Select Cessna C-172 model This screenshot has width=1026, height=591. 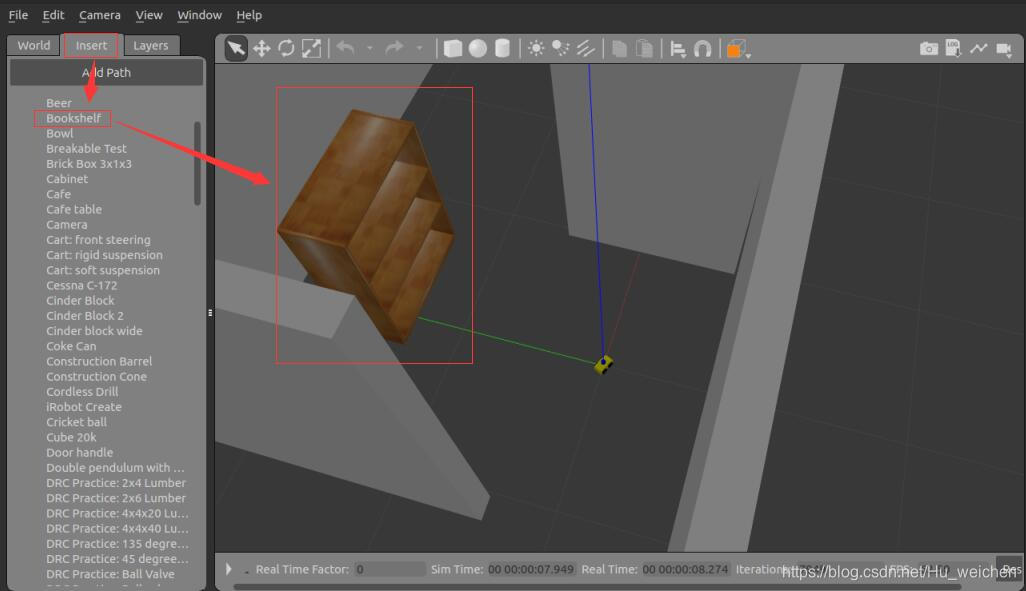point(82,285)
